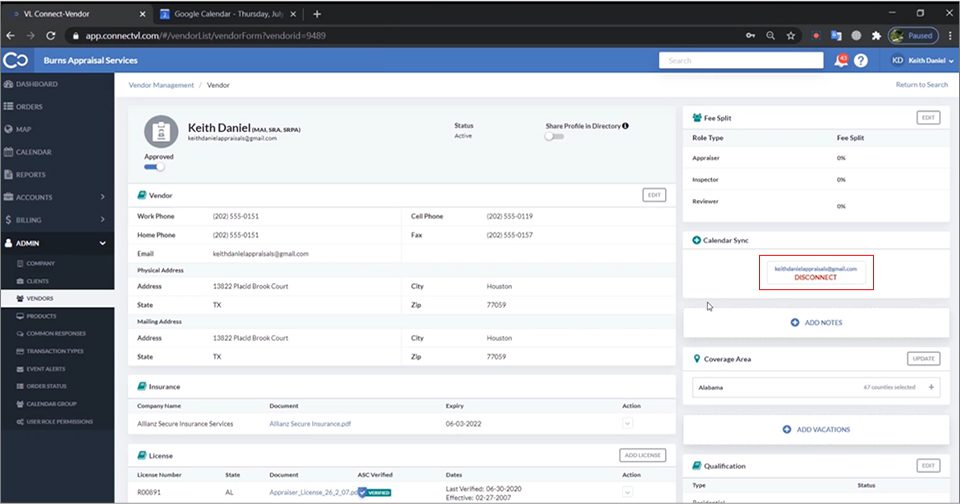This screenshot has height=504, width=960.
Task: Expand the Billing sidebar section
Action: coord(57,220)
